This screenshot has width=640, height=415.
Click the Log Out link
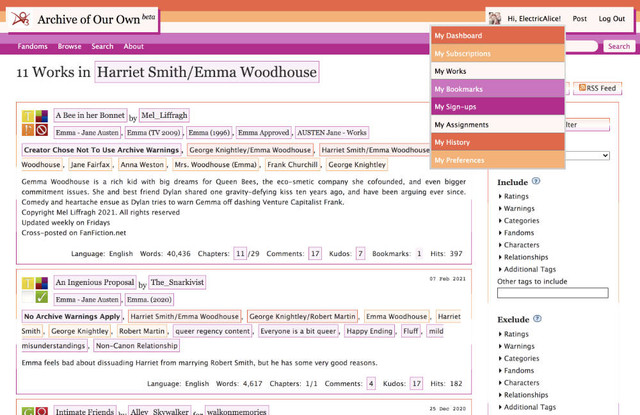coord(611,19)
